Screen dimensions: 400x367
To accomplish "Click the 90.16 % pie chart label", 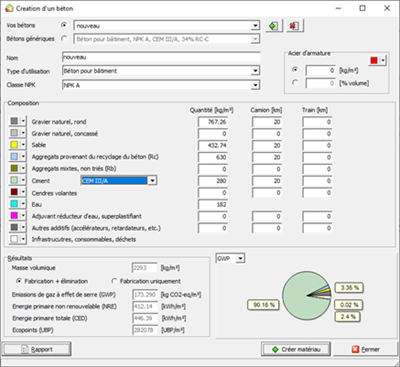I will (x=263, y=305).
